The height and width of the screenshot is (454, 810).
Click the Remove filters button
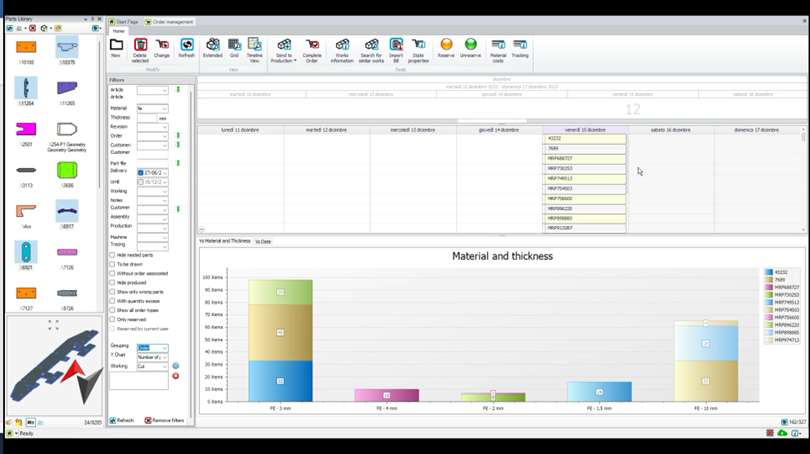166,420
